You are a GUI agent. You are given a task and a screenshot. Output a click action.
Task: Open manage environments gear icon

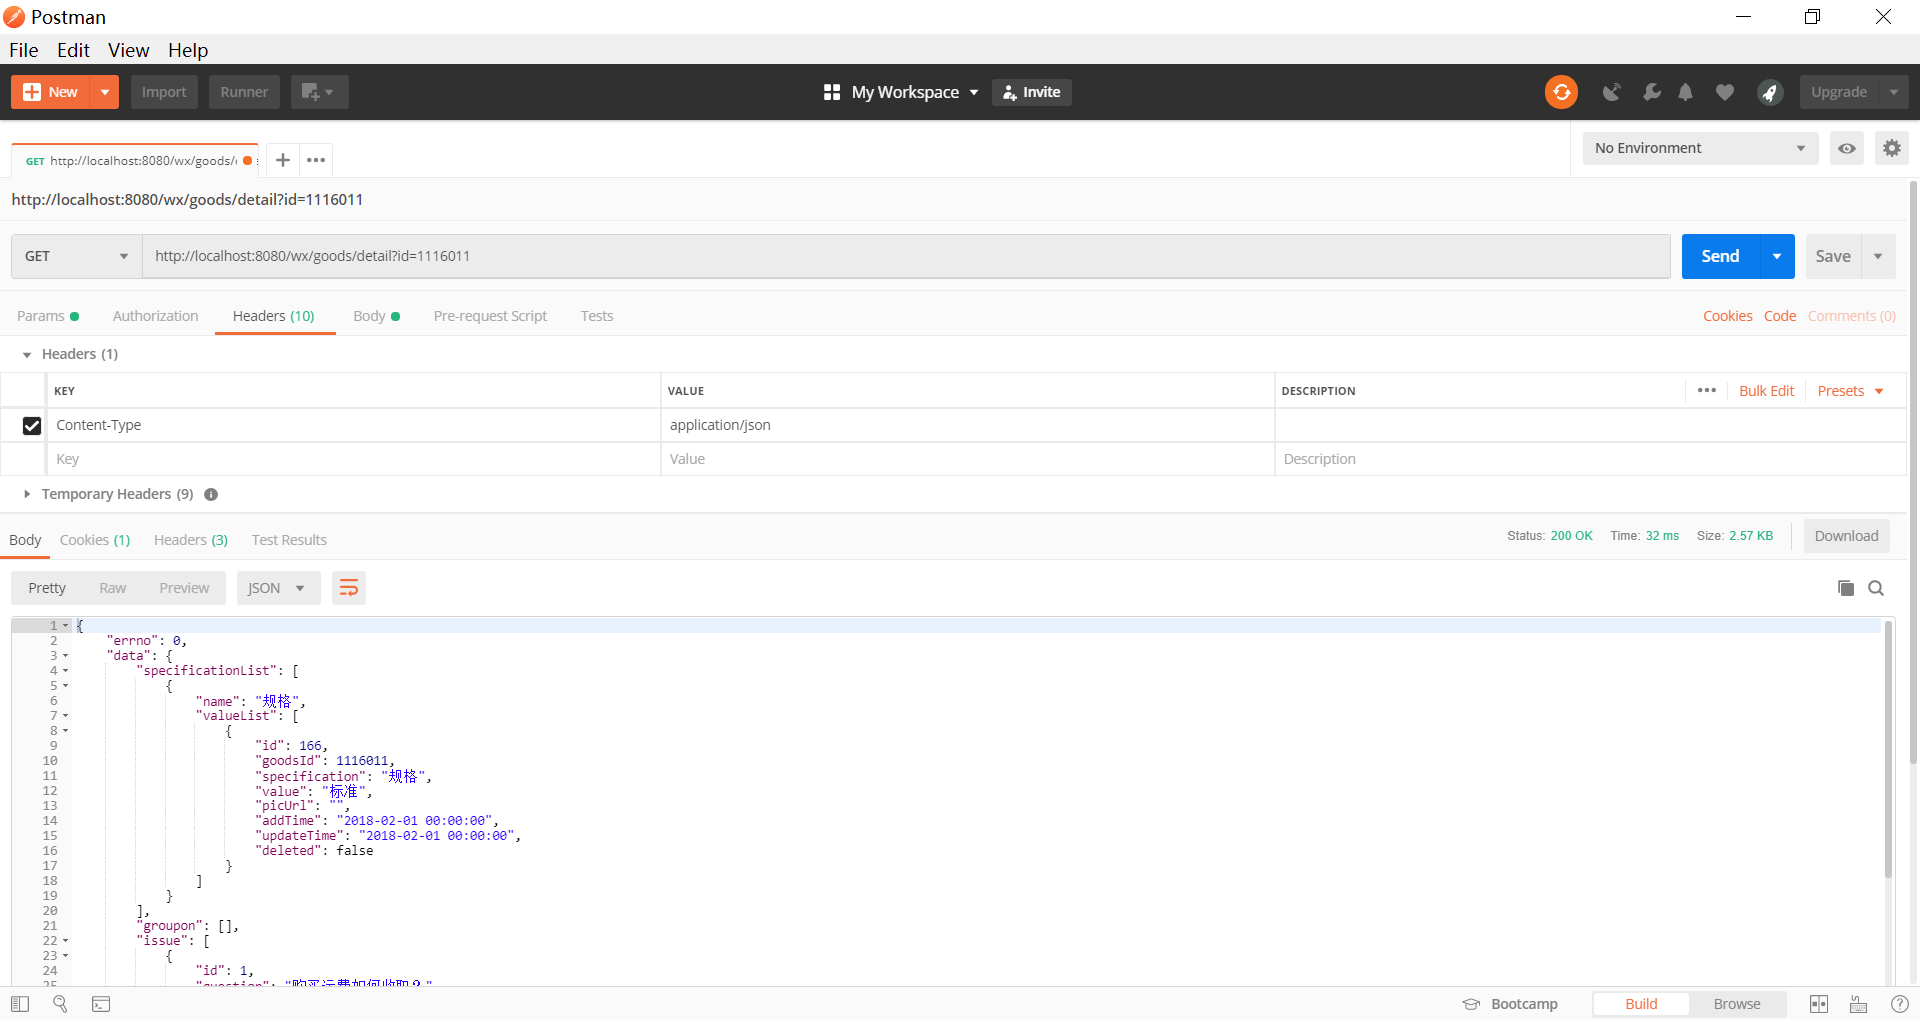pyautogui.click(x=1891, y=148)
